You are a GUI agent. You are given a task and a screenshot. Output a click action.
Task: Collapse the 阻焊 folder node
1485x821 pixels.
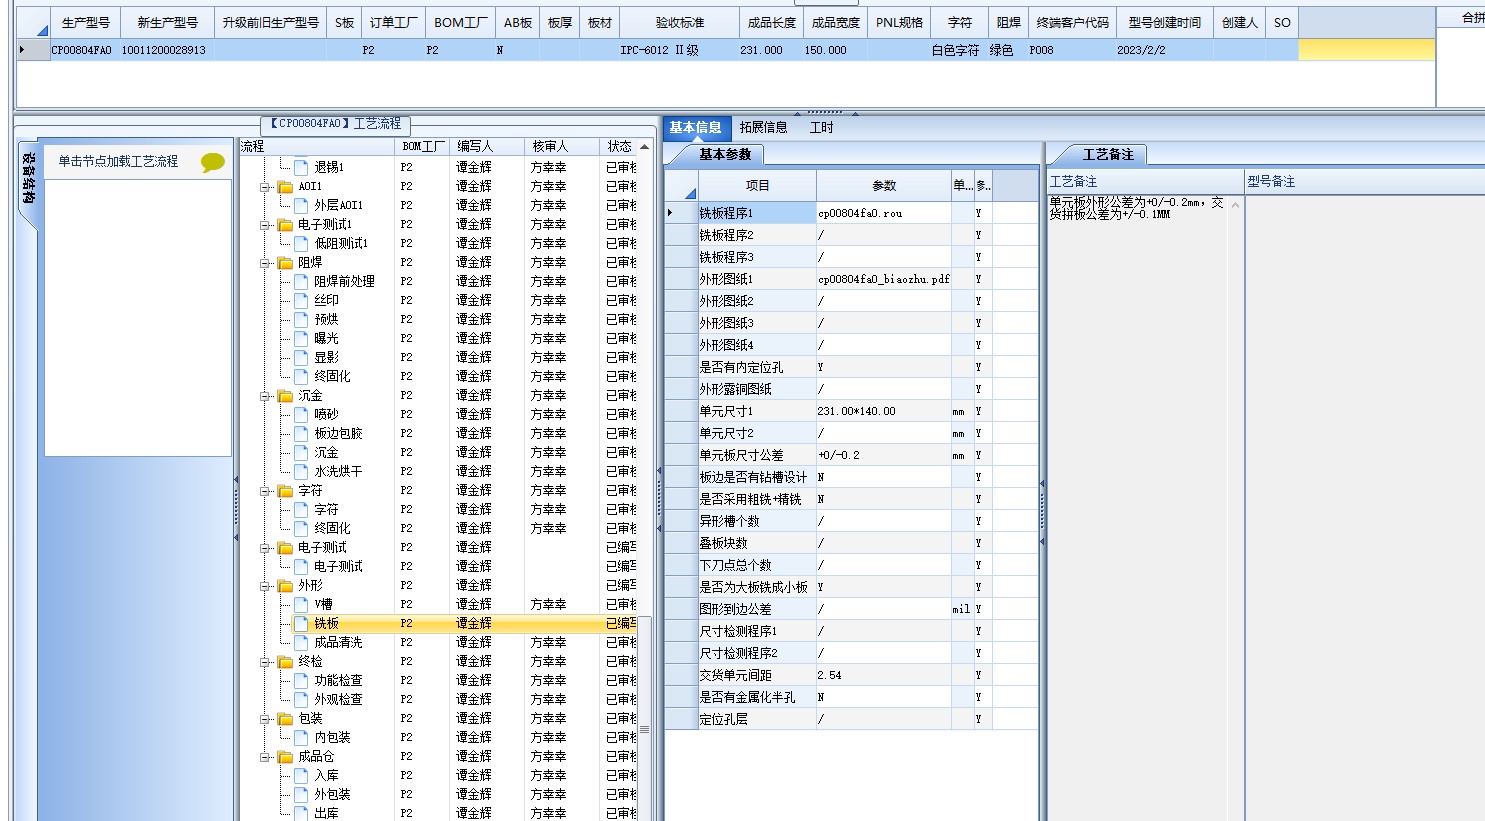click(266, 263)
